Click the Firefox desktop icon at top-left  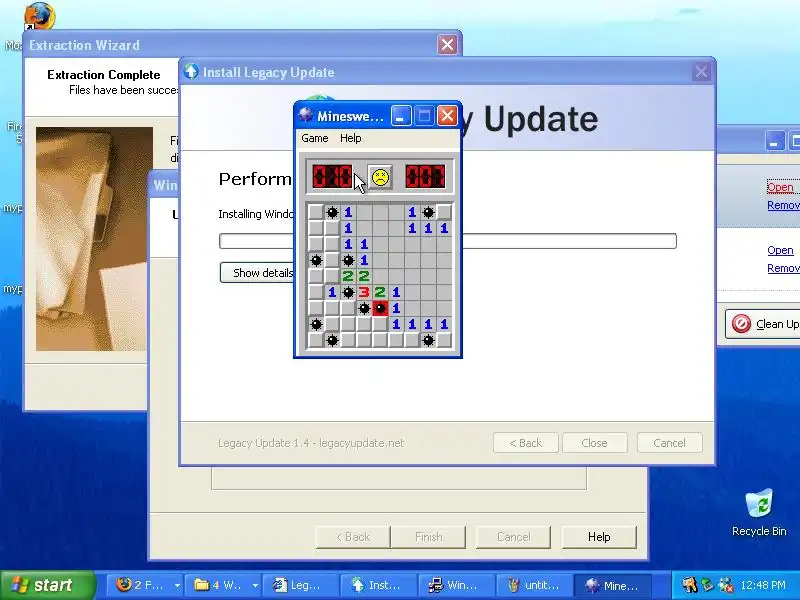[x=39, y=15]
